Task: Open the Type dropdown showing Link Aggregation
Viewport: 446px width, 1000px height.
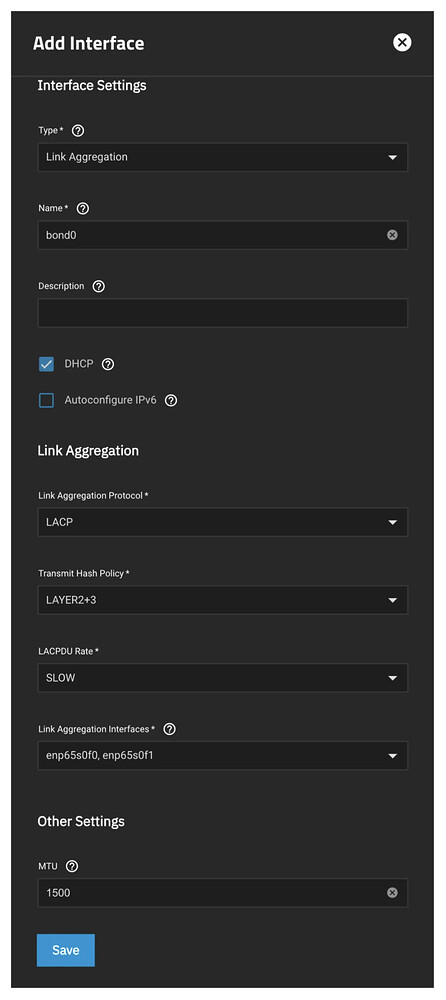Action: [223, 157]
